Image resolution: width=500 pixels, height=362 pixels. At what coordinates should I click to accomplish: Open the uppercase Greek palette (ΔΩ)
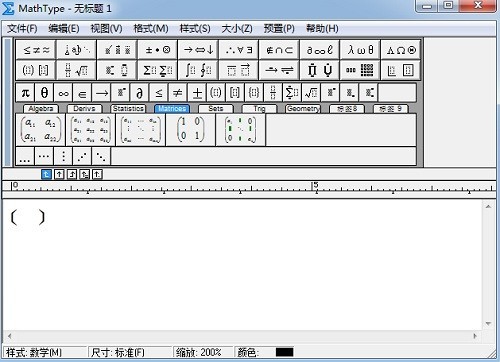coord(401,50)
